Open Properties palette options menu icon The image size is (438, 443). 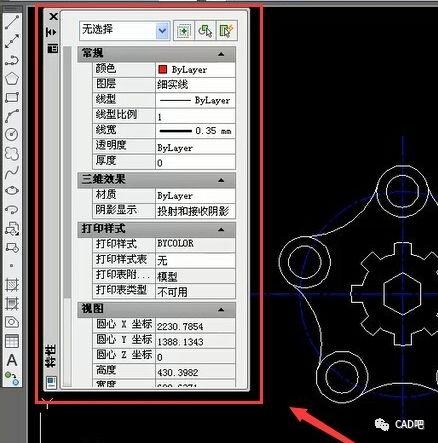pyautogui.click(x=52, y=49)
